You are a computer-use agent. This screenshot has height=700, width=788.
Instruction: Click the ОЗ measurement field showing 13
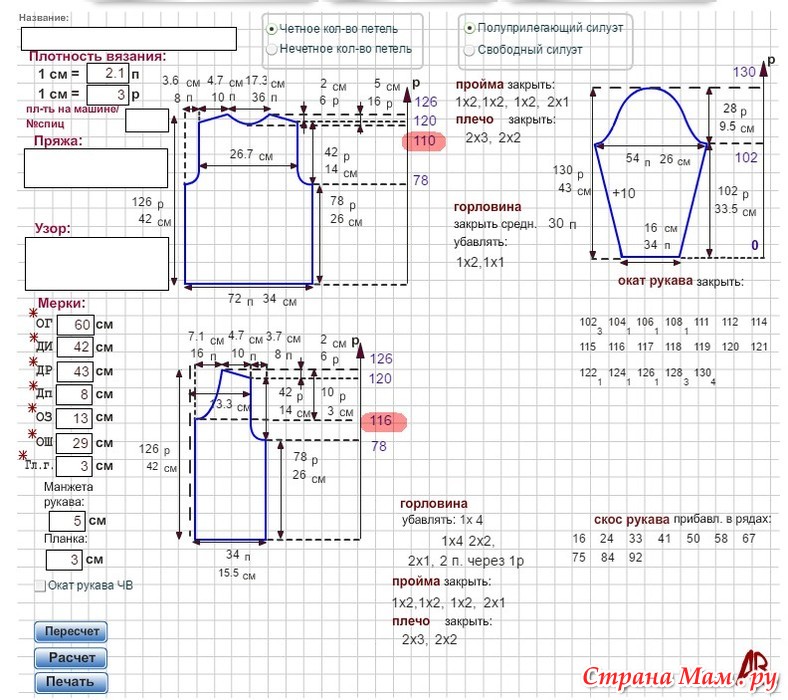click(x=74, y=418)
